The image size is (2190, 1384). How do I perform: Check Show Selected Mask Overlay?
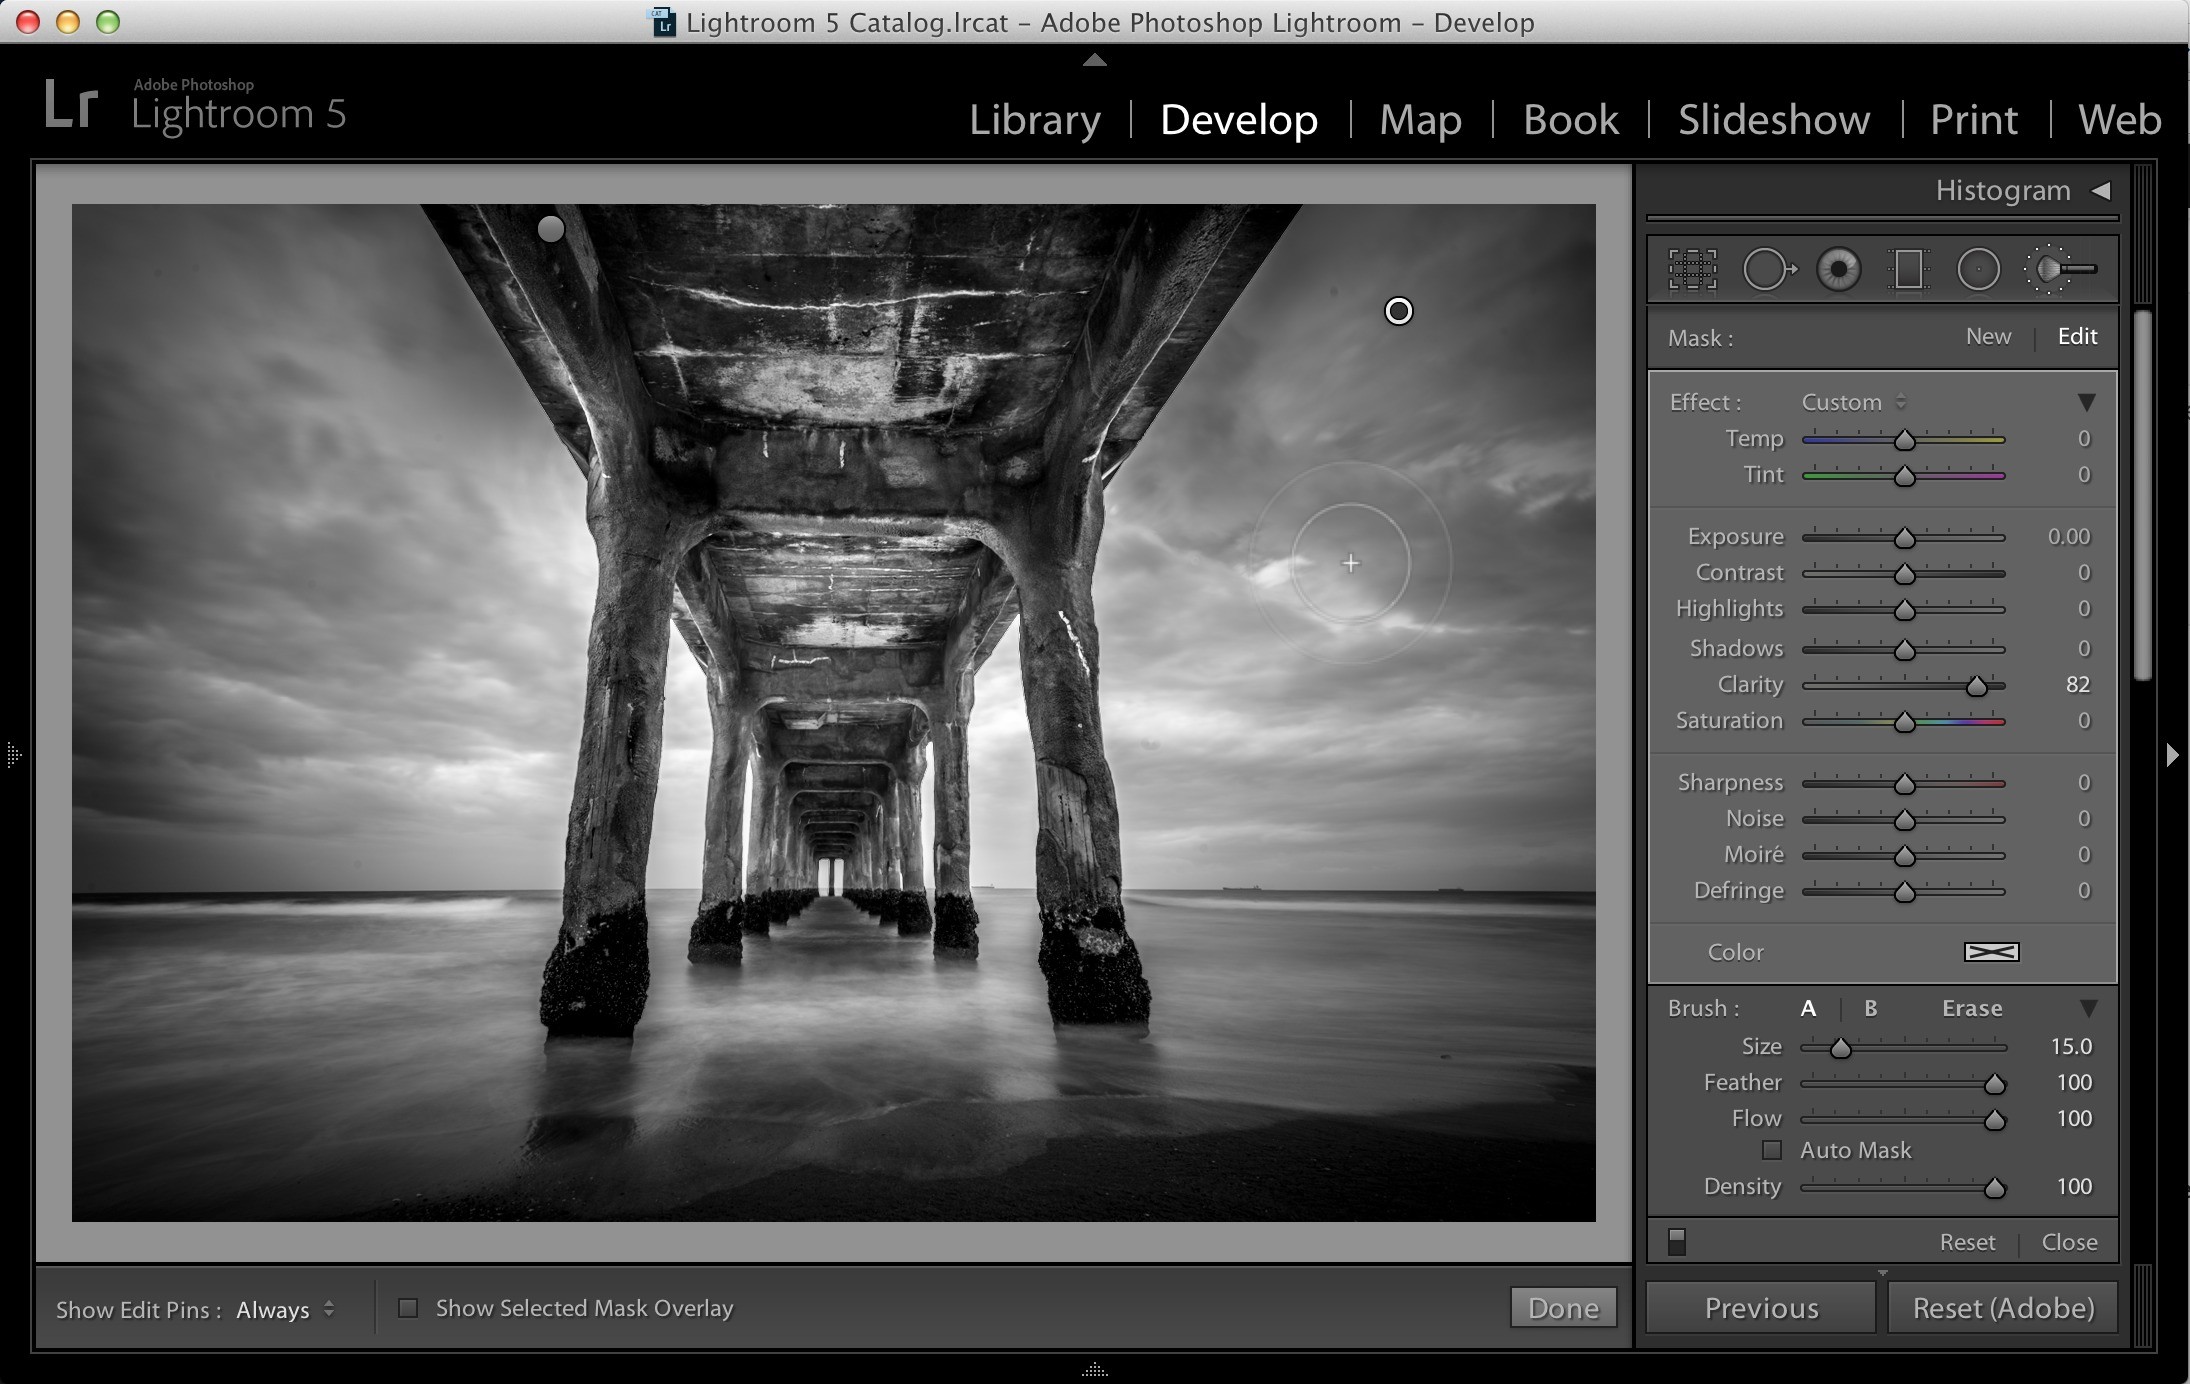tap(408, 1308)
